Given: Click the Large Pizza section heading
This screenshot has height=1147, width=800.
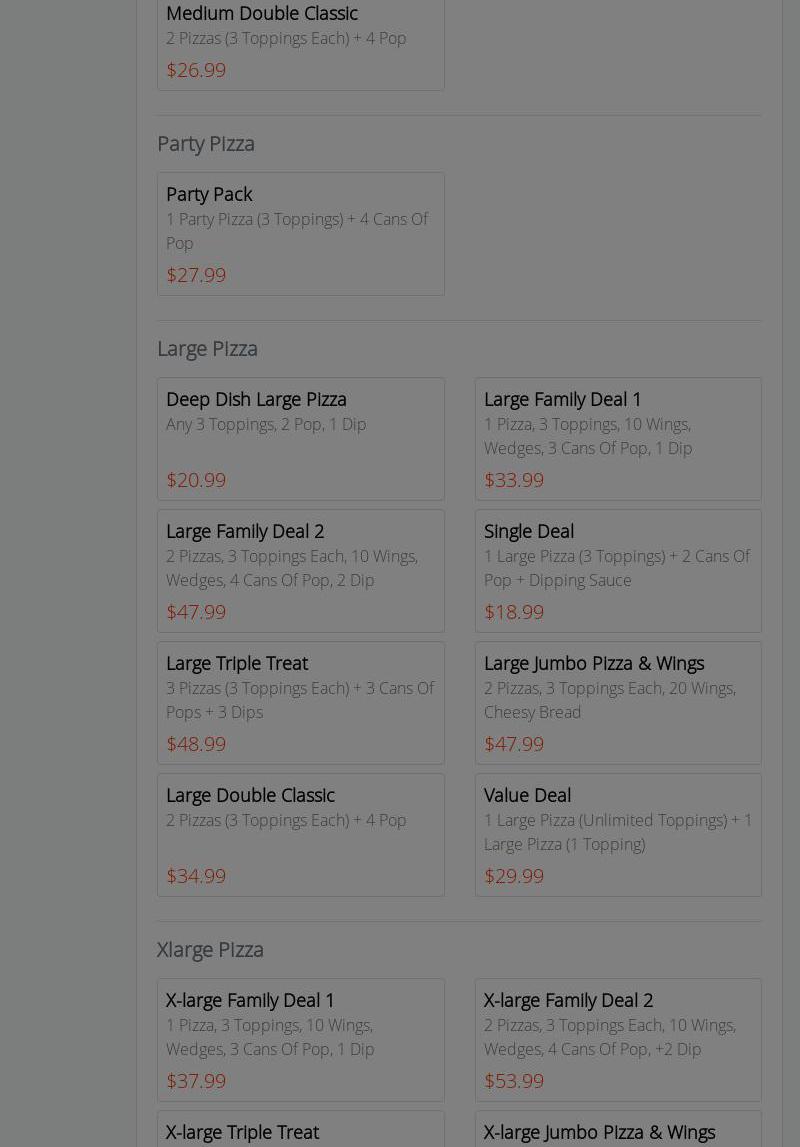Looking at the screenshot, I should click(207, 348).
